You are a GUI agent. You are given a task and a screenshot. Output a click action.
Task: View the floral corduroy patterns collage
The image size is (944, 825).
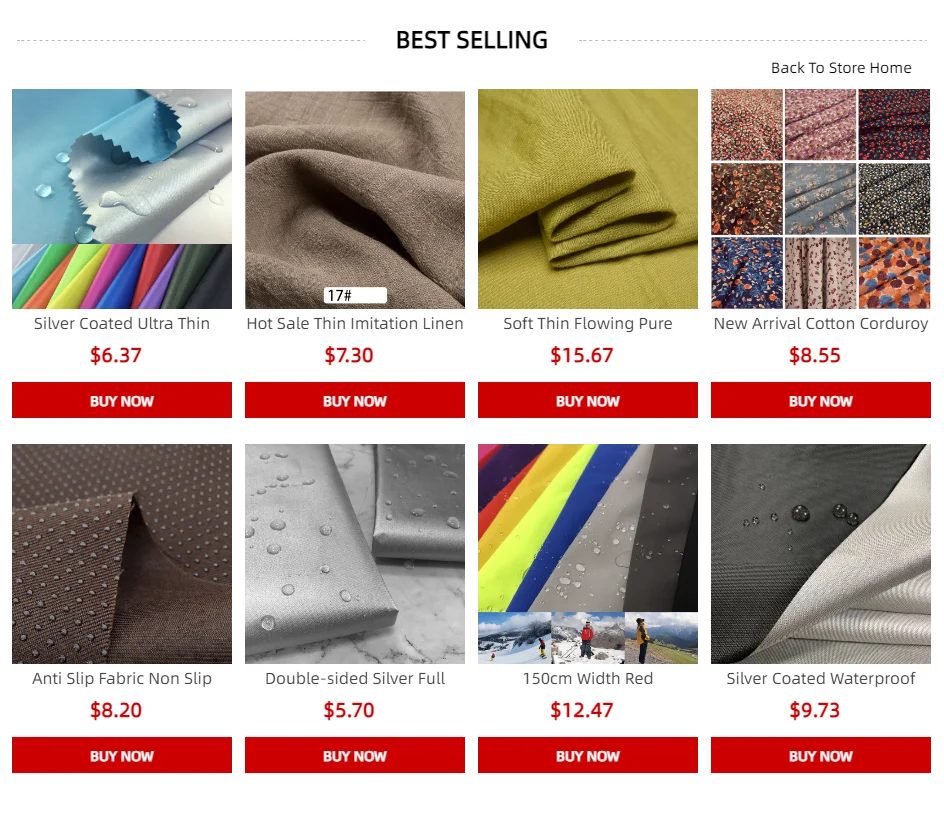point(821,199)
